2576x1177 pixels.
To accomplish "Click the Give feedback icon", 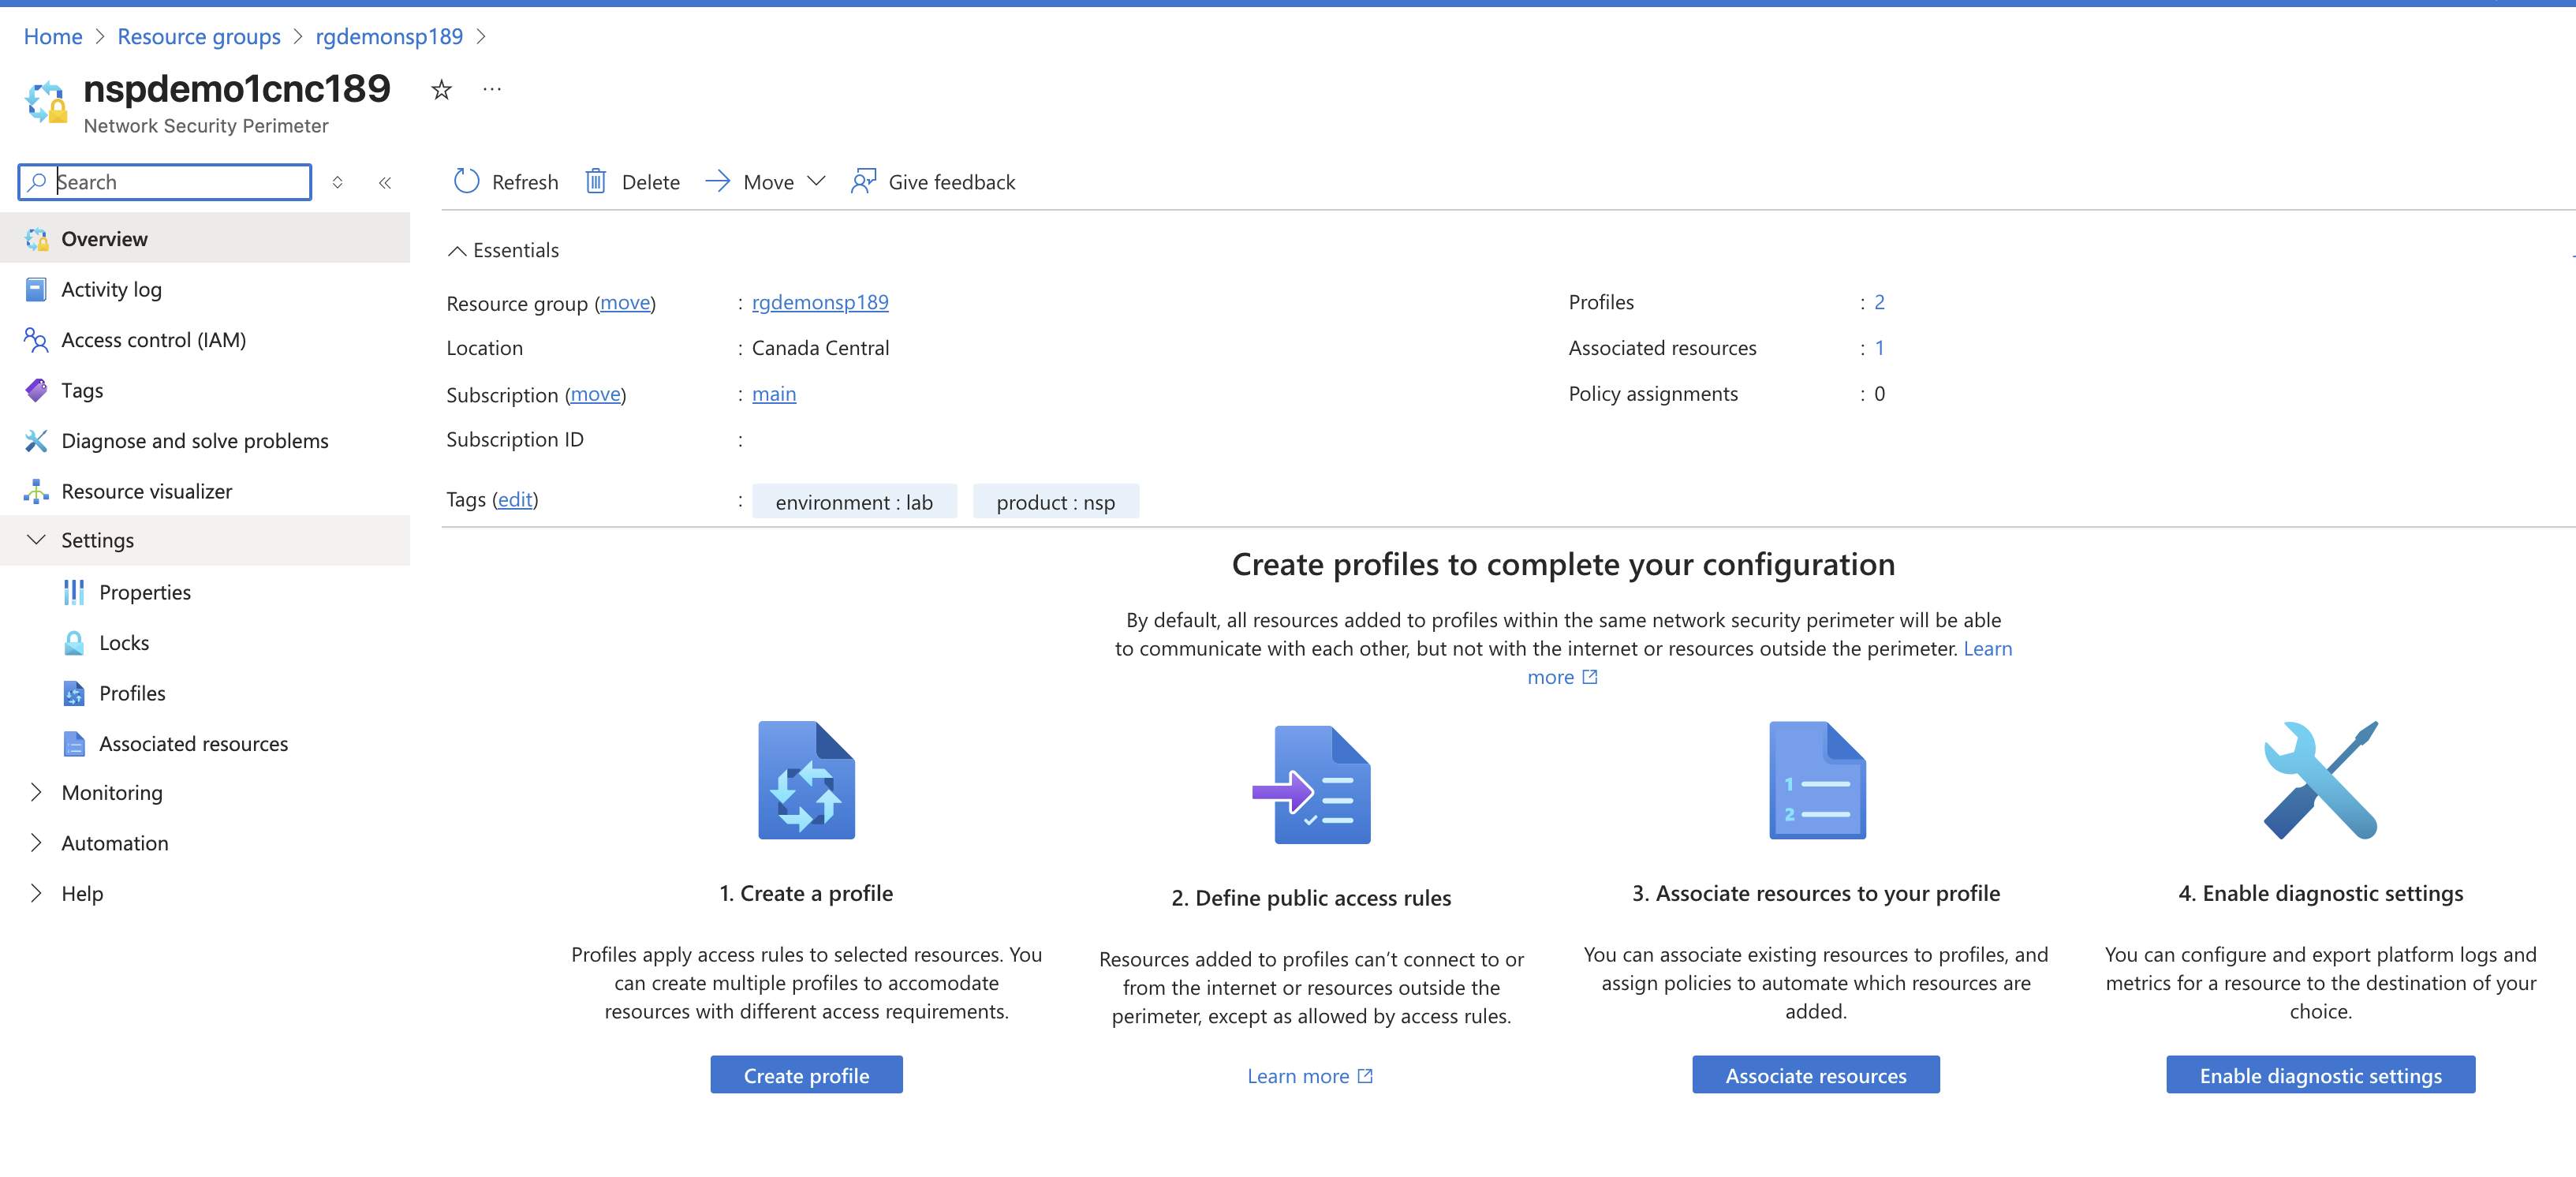I will [863, 181].
